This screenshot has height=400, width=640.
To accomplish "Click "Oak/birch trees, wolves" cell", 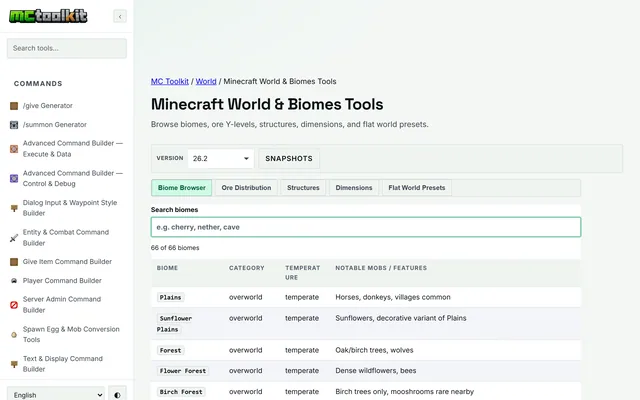I will point(374,350).
